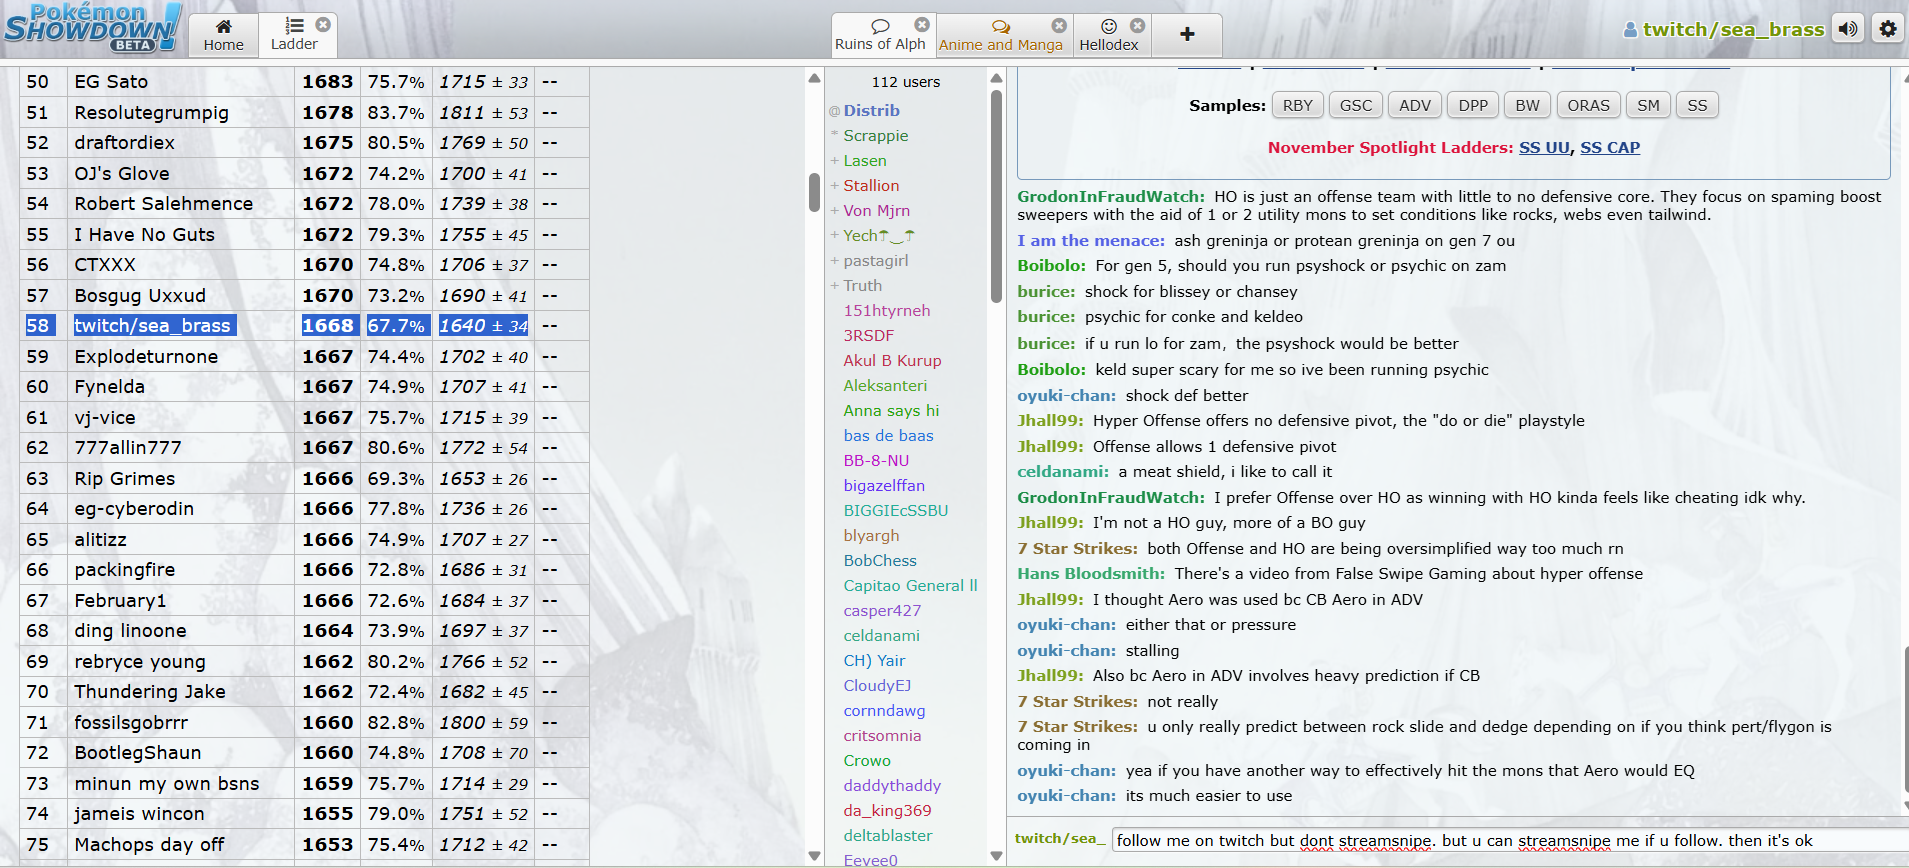Open the SS CAP spotlight ladder link

pyautogui.click(x=1610, y=147)
